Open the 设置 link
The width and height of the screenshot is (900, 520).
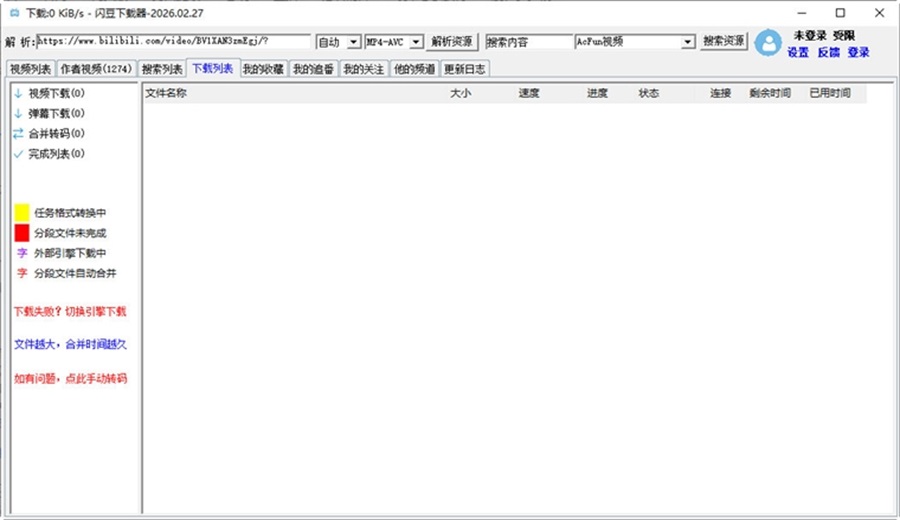coord(798,52)
